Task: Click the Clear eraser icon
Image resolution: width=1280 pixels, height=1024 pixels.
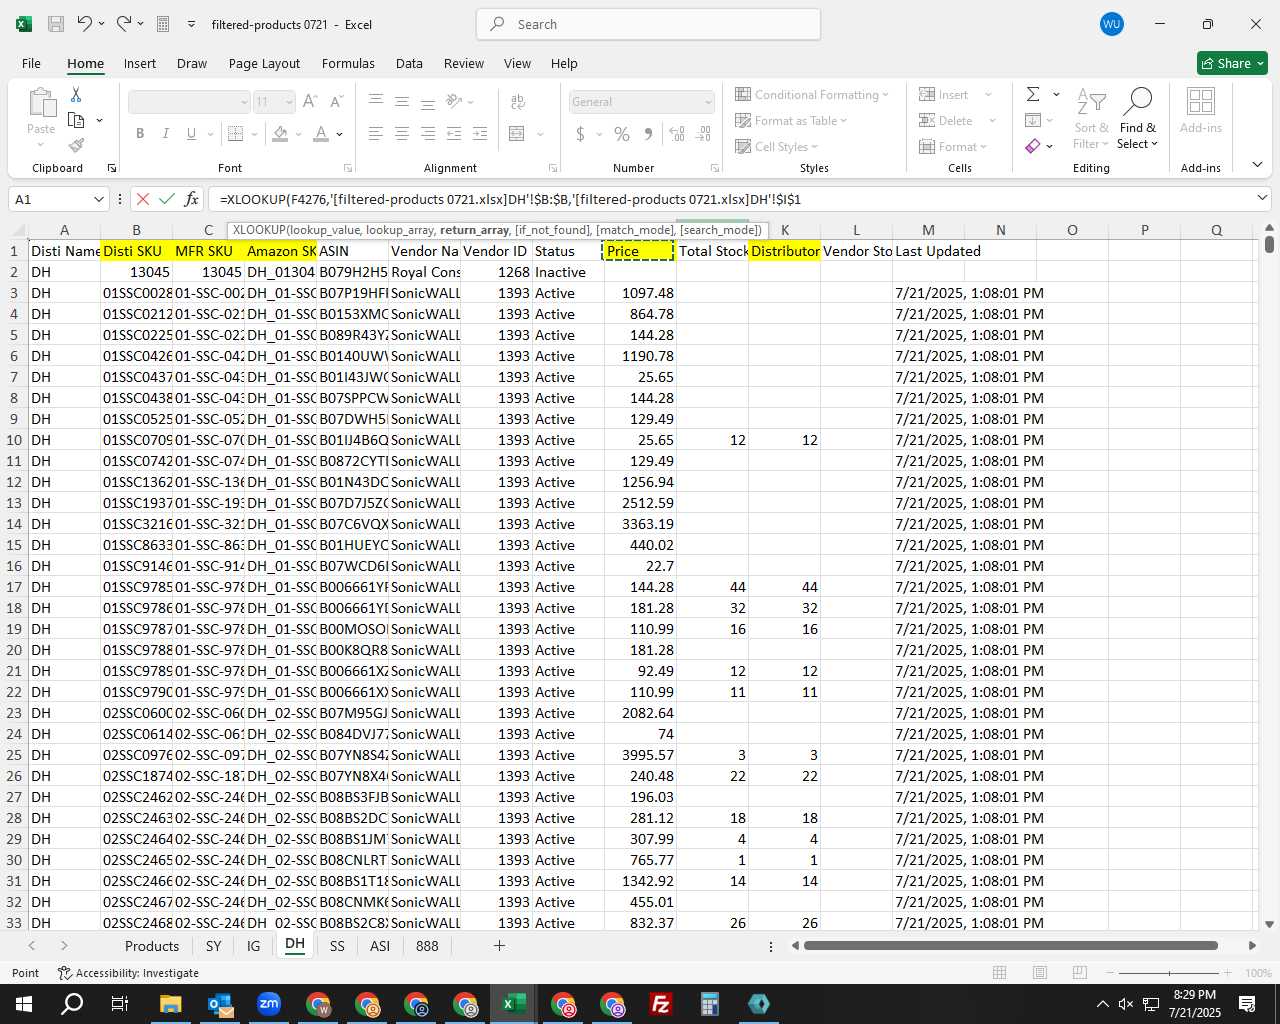Action: [1033, 146]
